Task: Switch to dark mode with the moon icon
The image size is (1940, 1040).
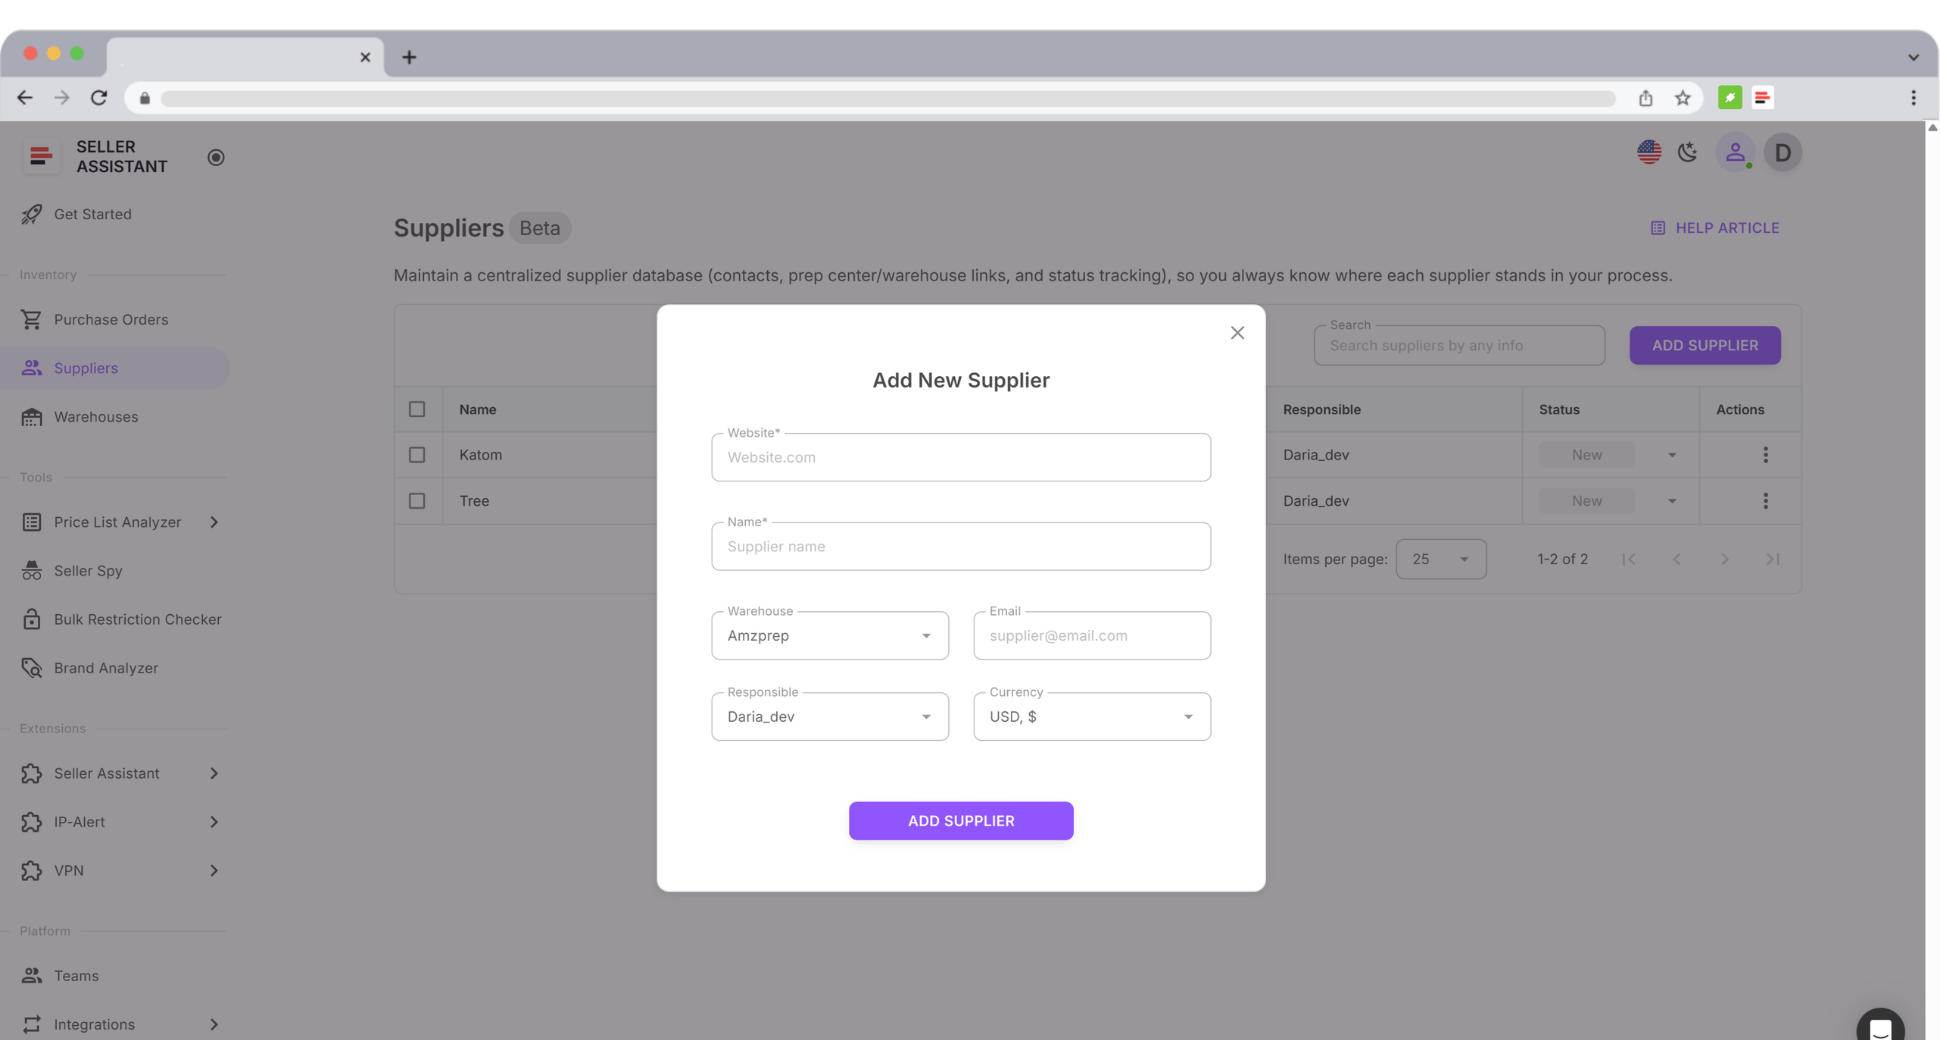Action: pyautogui.click(x=1688, y=152)
